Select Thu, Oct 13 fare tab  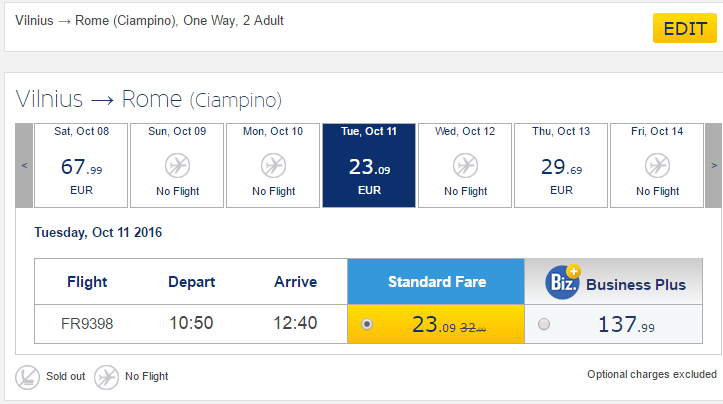561,165
